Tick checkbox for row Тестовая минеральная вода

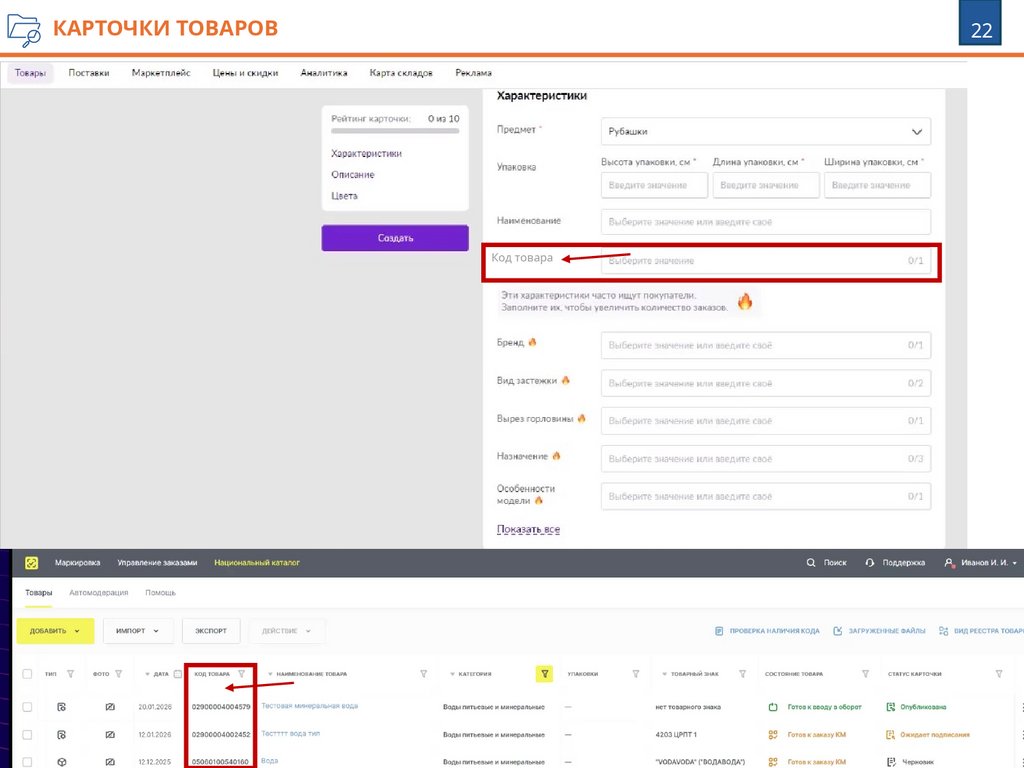tap(27, 707)
